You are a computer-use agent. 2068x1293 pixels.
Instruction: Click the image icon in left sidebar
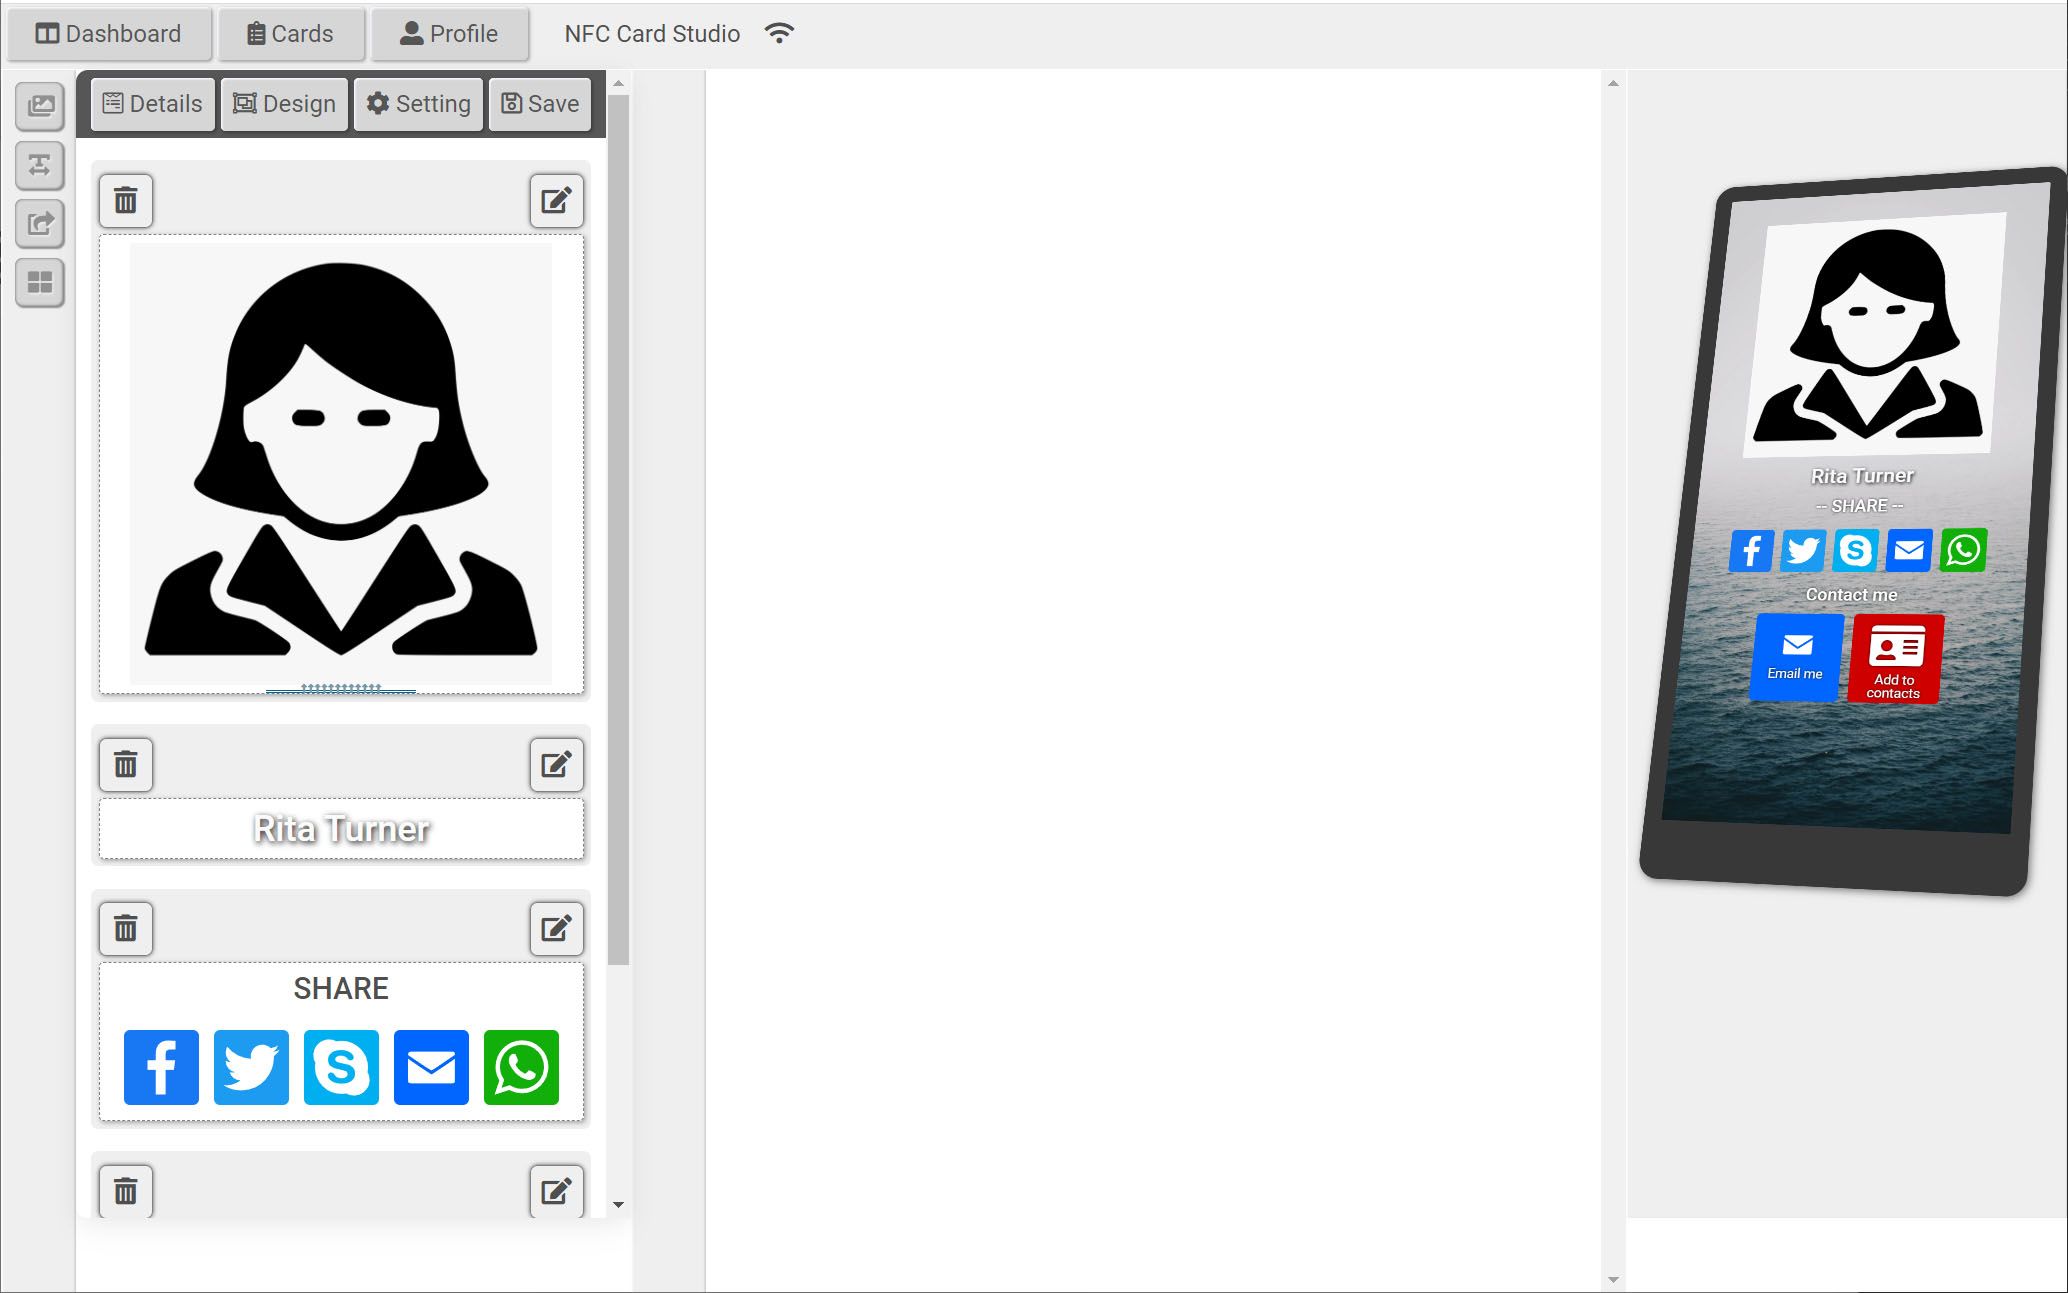(40, 106)
